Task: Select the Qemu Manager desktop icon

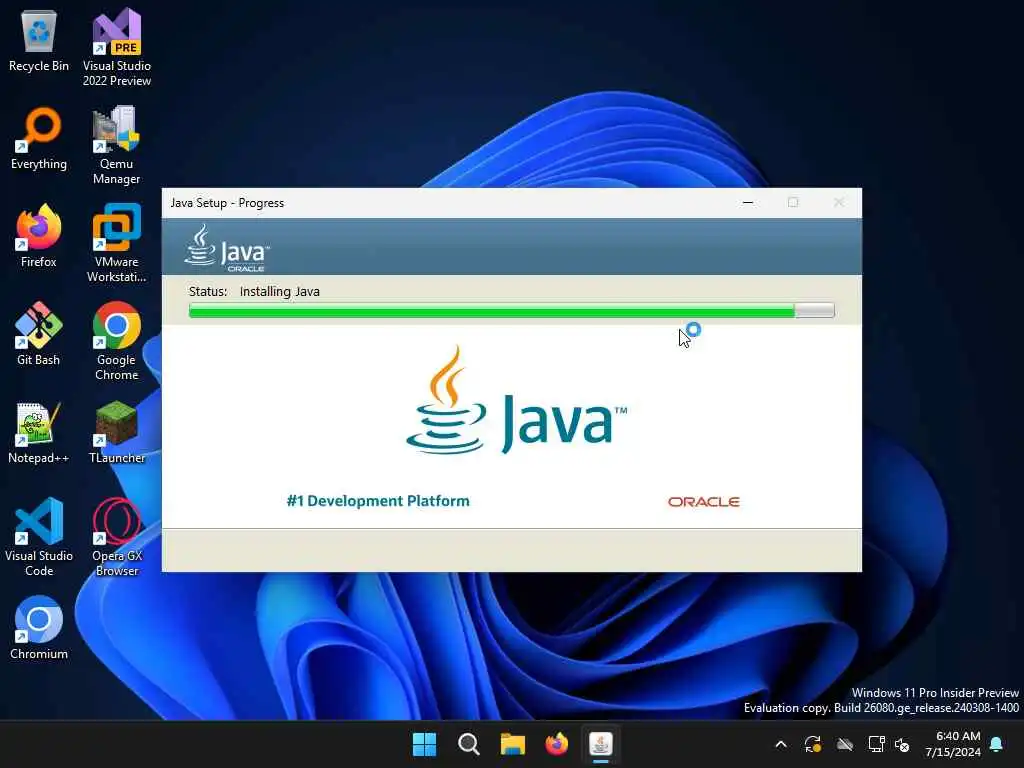Action: (116, 146)
